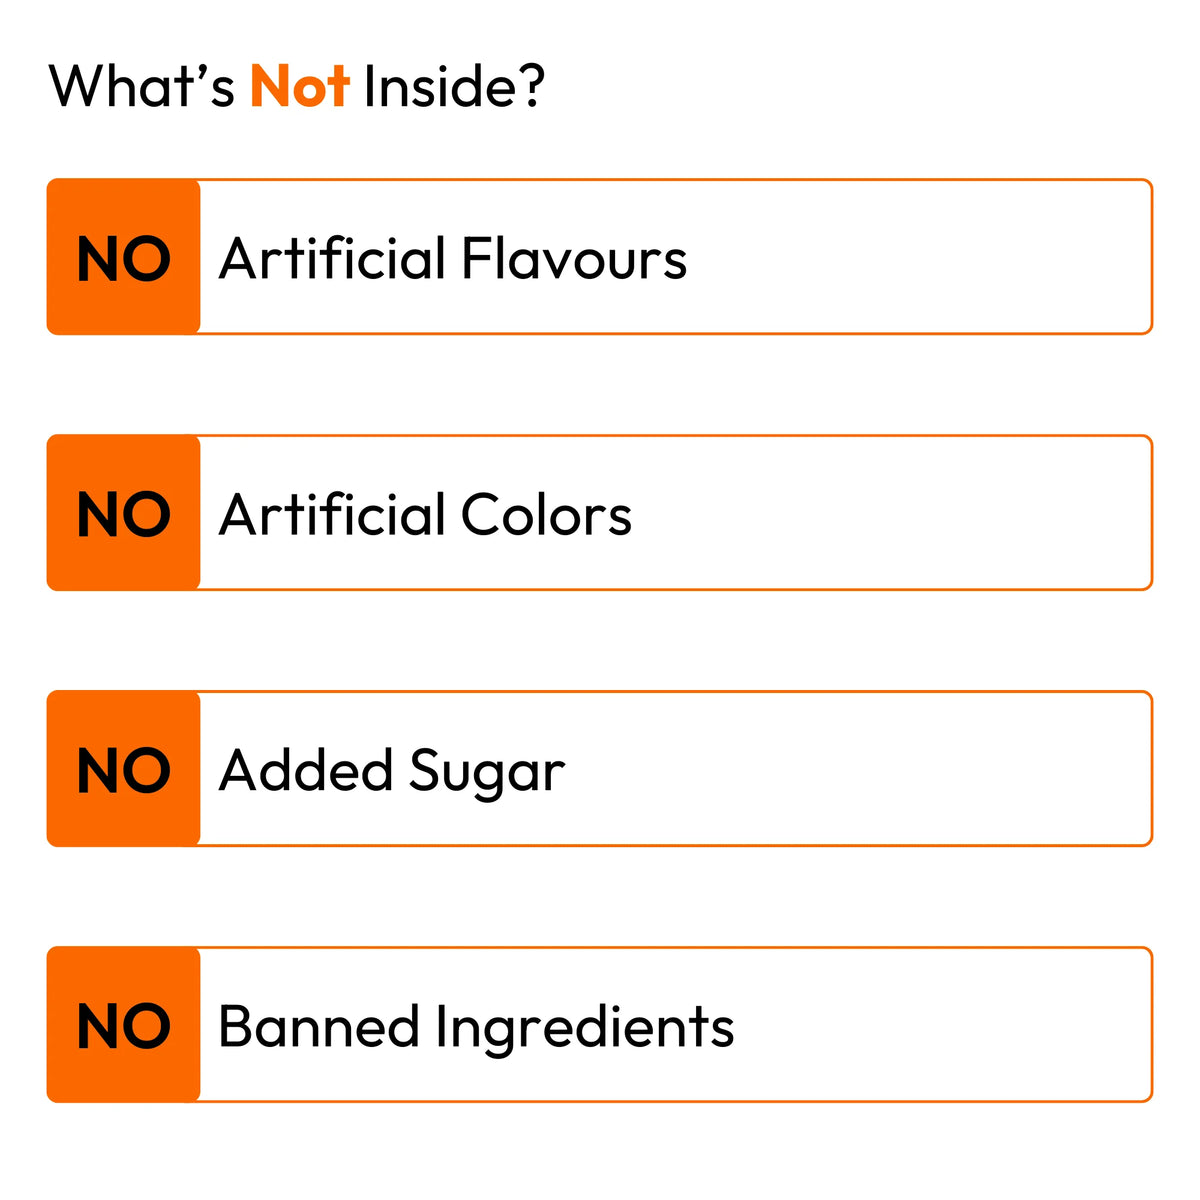
Task: Click the word Colors in second row
Action: tap(546, 515)
